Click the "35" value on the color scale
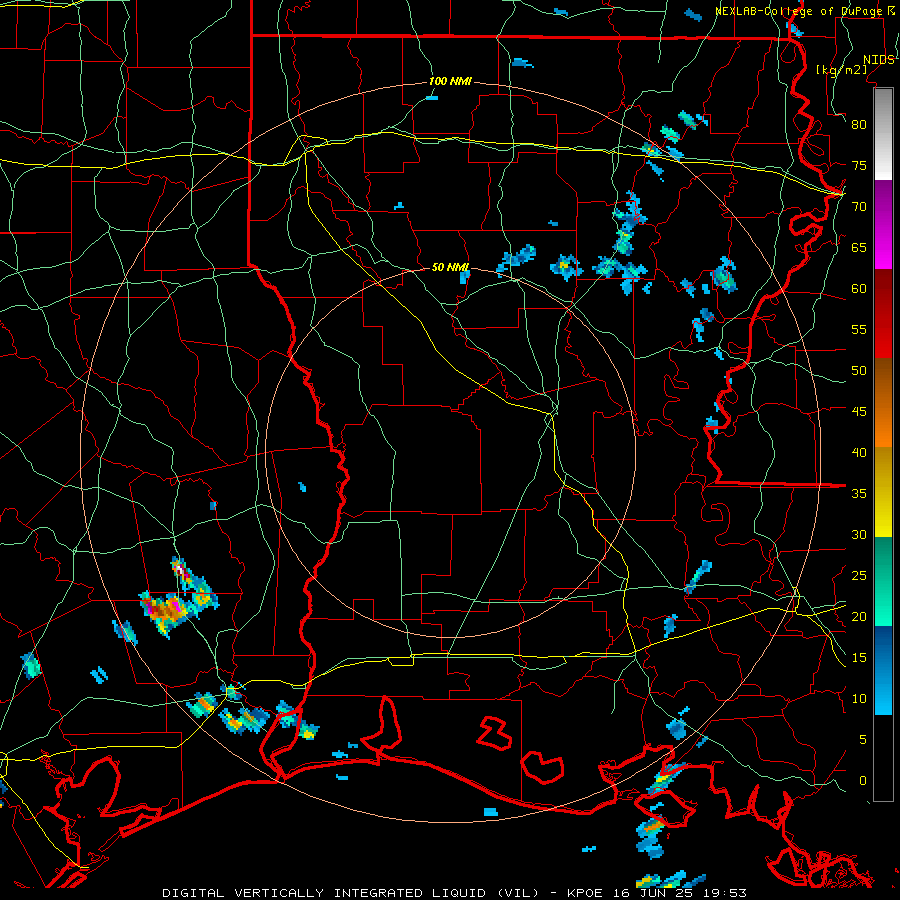 (859, 494)
